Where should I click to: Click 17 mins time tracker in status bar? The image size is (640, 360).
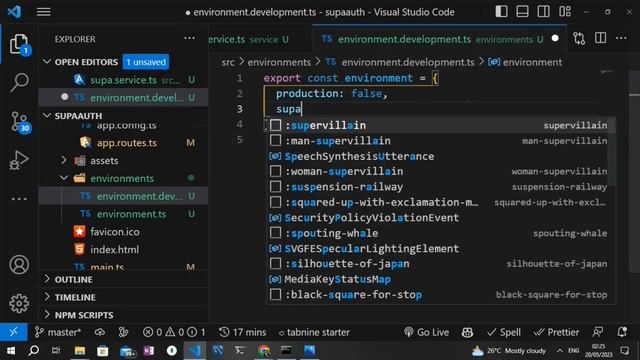(242, 332)
